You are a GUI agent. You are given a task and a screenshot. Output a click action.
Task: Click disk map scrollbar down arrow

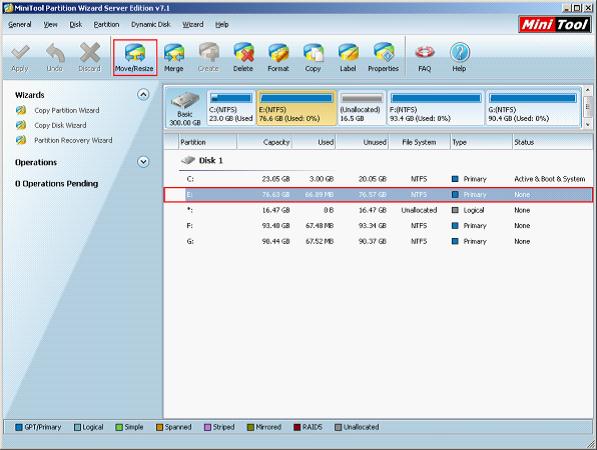click(587, 124)
